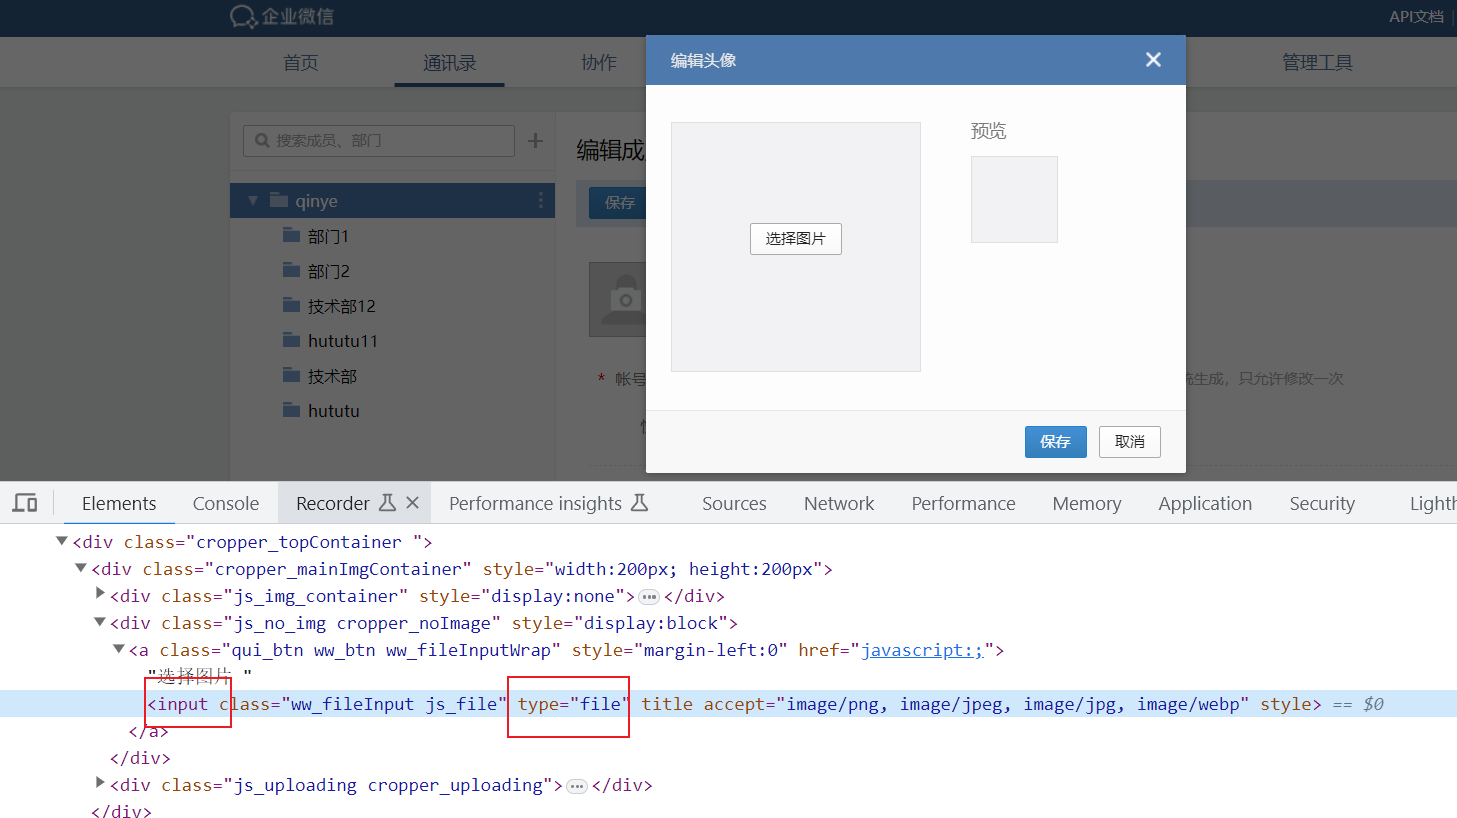Screen dimensions: 1457x818
Task: Click the 选择图片 button
Action: [796, 239]
